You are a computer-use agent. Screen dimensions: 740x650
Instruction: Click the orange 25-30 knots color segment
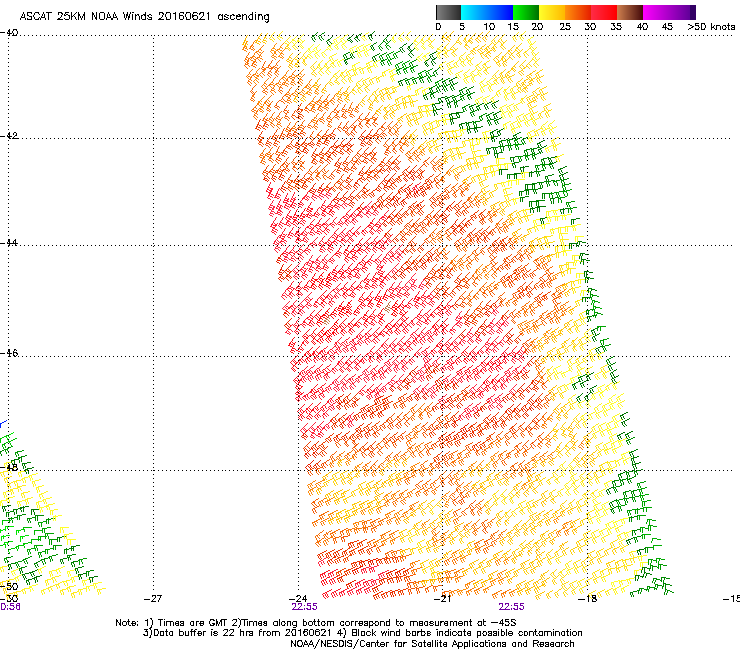pos(578,12)
